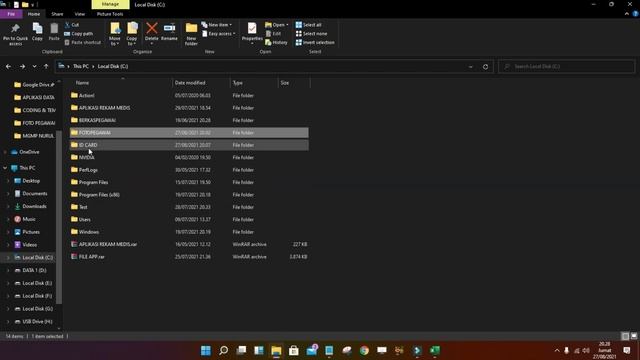The height and width of the screenshot is (360, 640).
Task: Open Properties from the ribbon
Action: point(252,33)
